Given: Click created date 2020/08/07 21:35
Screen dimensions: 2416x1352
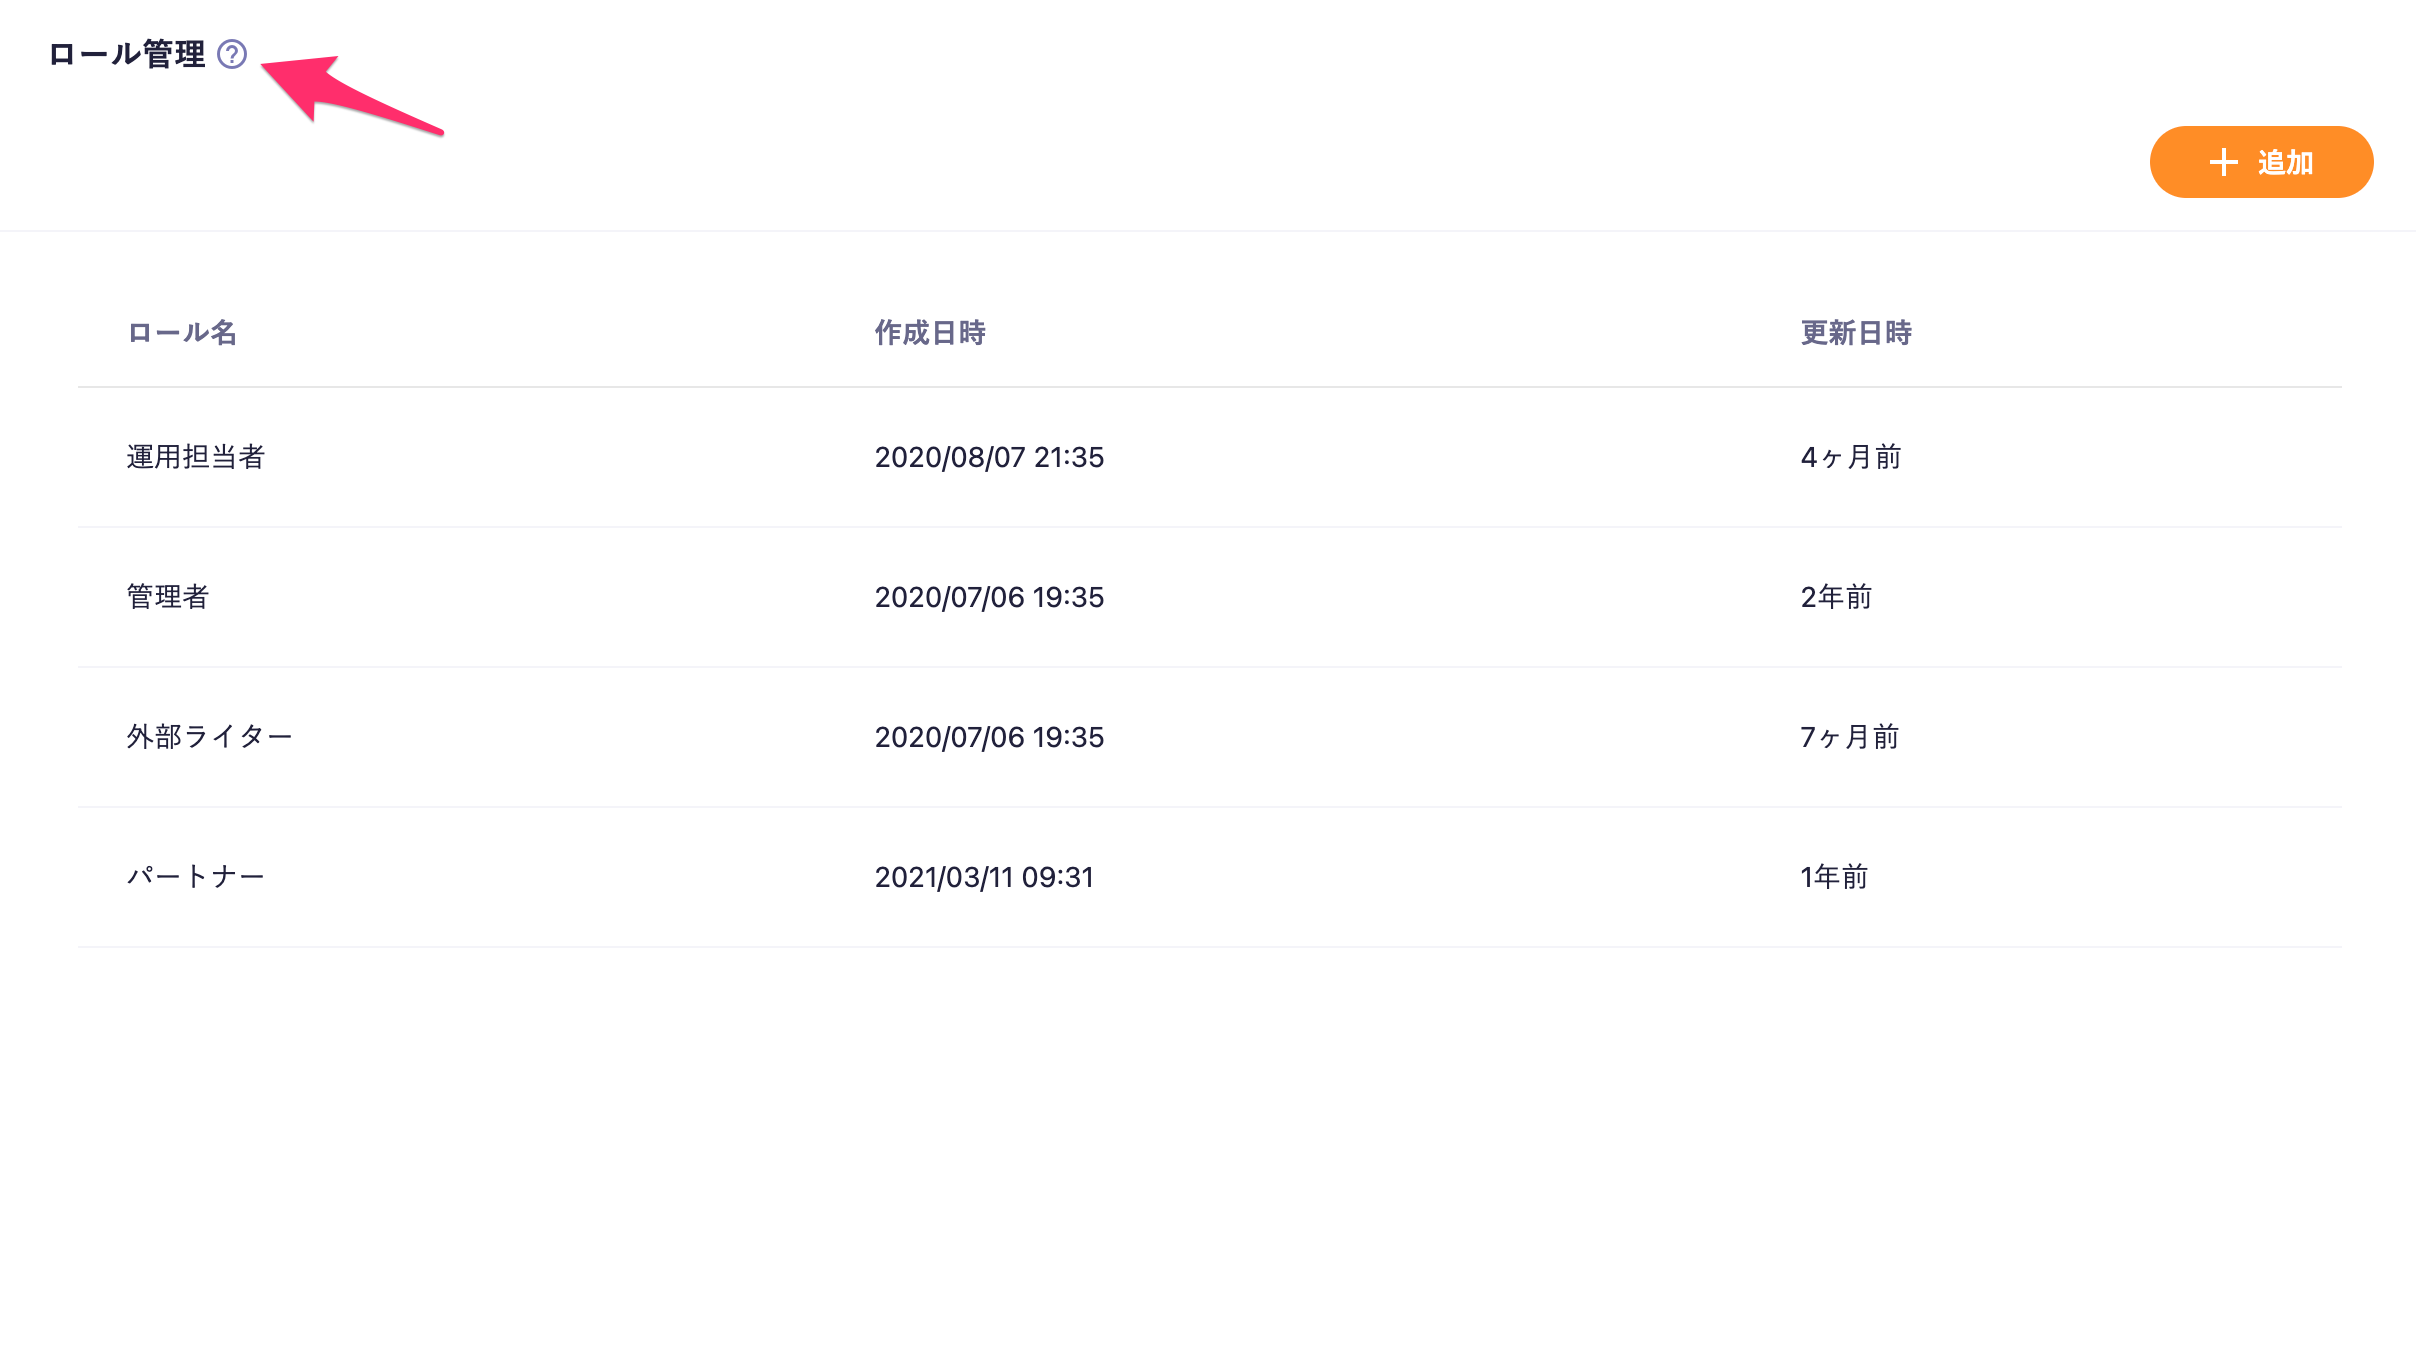Looking at the screenshot, I should [x=989, y=457].
